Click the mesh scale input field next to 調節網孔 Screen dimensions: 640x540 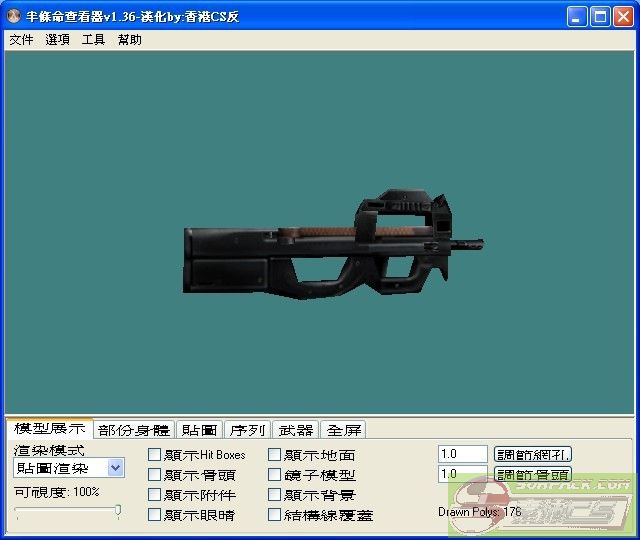point(463,454)
